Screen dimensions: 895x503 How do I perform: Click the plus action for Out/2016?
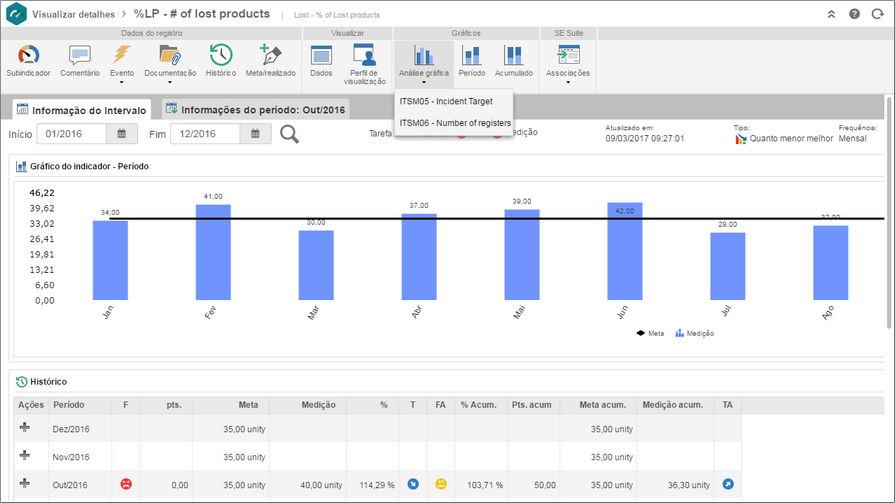[25, 484]
